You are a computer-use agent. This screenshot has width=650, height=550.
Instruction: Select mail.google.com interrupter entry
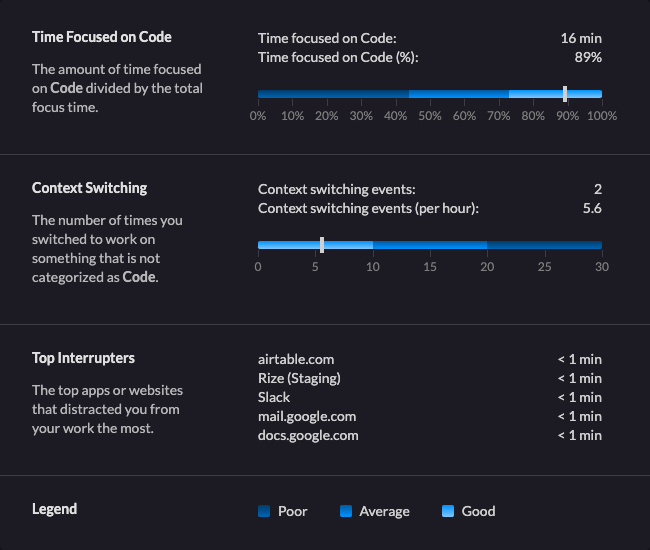307,416
